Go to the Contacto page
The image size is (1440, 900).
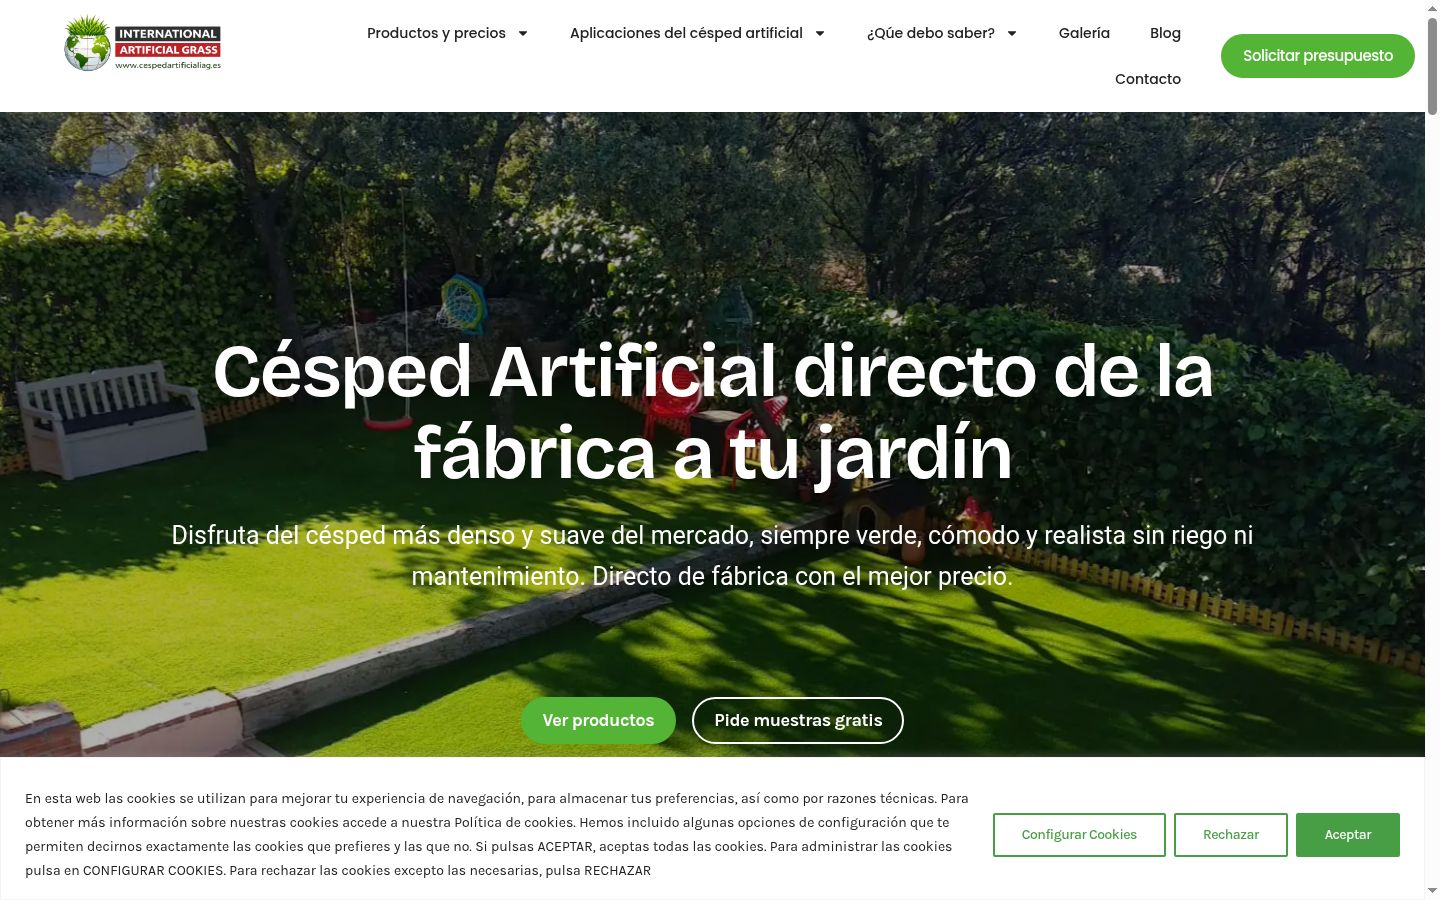[1148, 79]
